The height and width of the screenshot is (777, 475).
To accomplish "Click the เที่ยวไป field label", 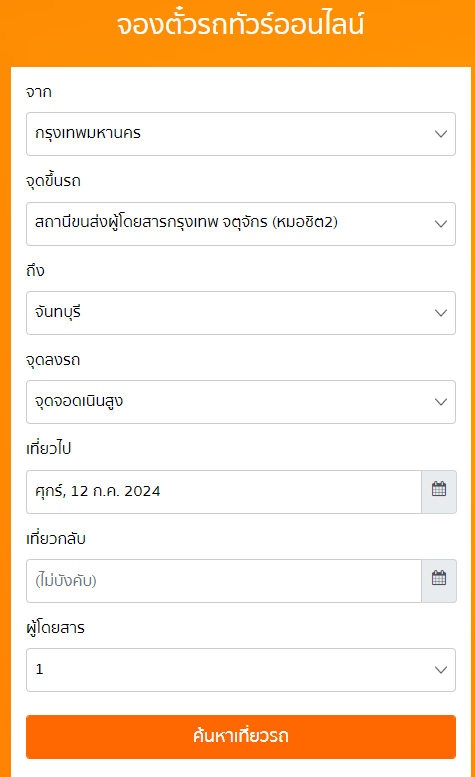I will point(49,448).
